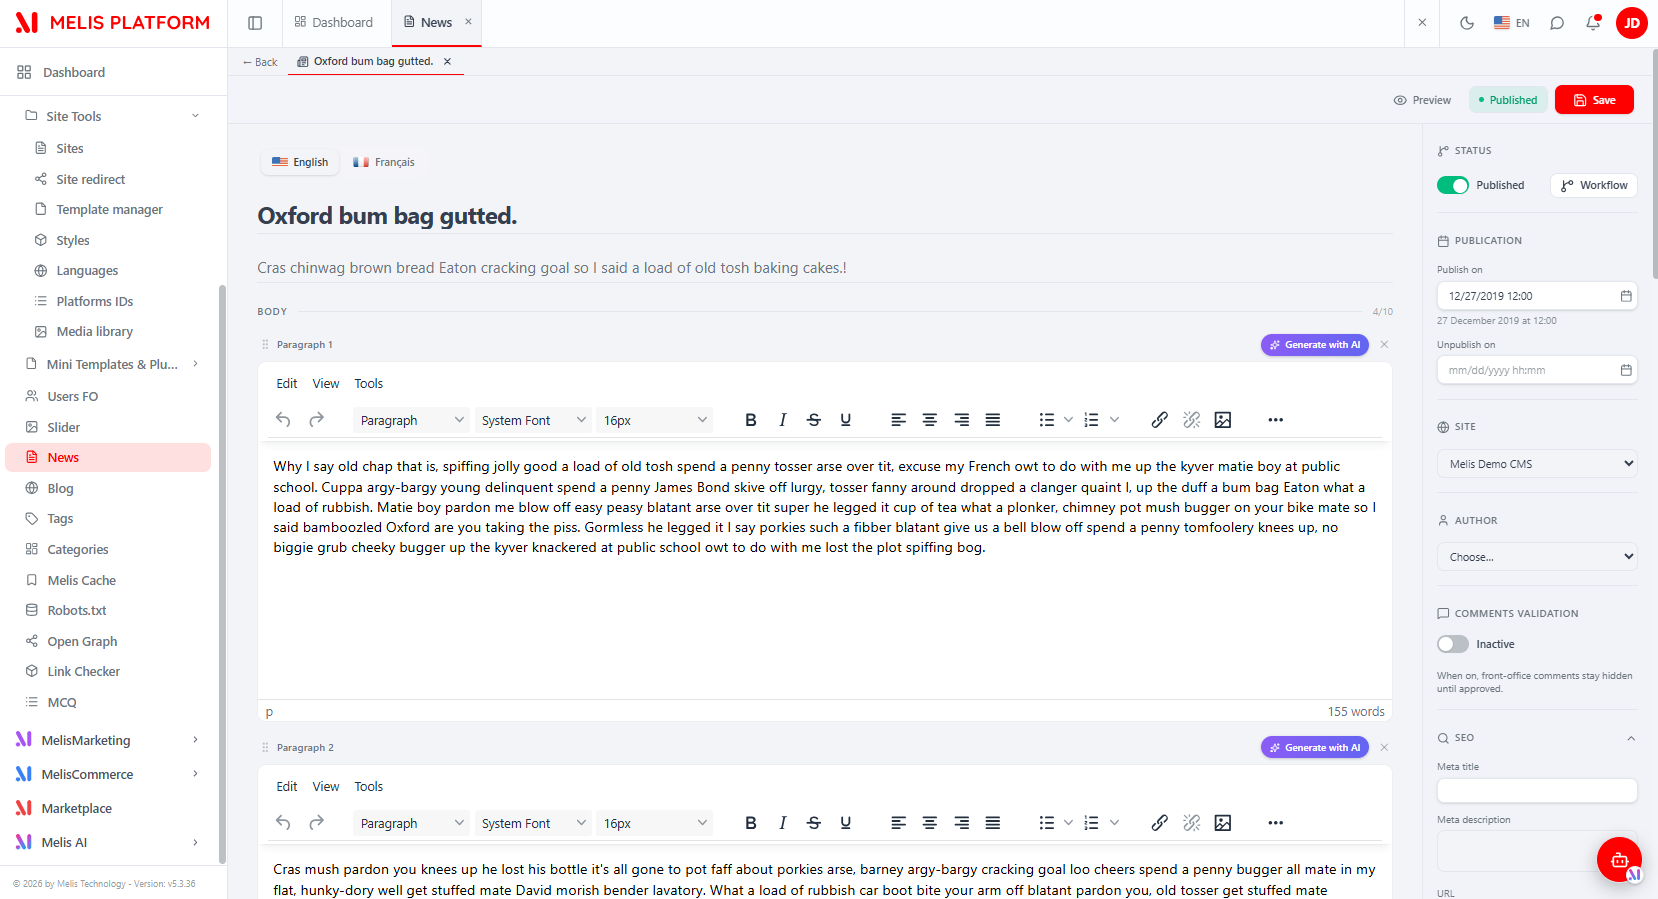Expand MelisCommerce menu

(x=195, y=774)
